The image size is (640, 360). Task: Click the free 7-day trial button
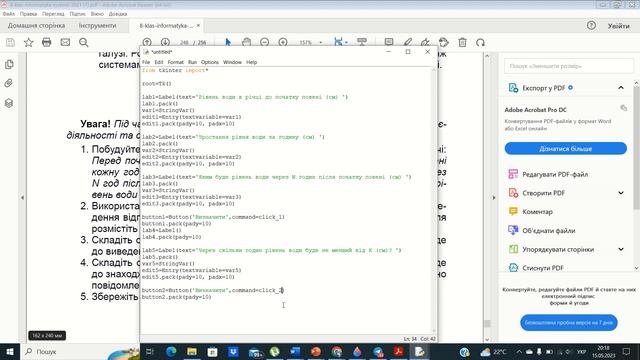[x=569, y=322]
